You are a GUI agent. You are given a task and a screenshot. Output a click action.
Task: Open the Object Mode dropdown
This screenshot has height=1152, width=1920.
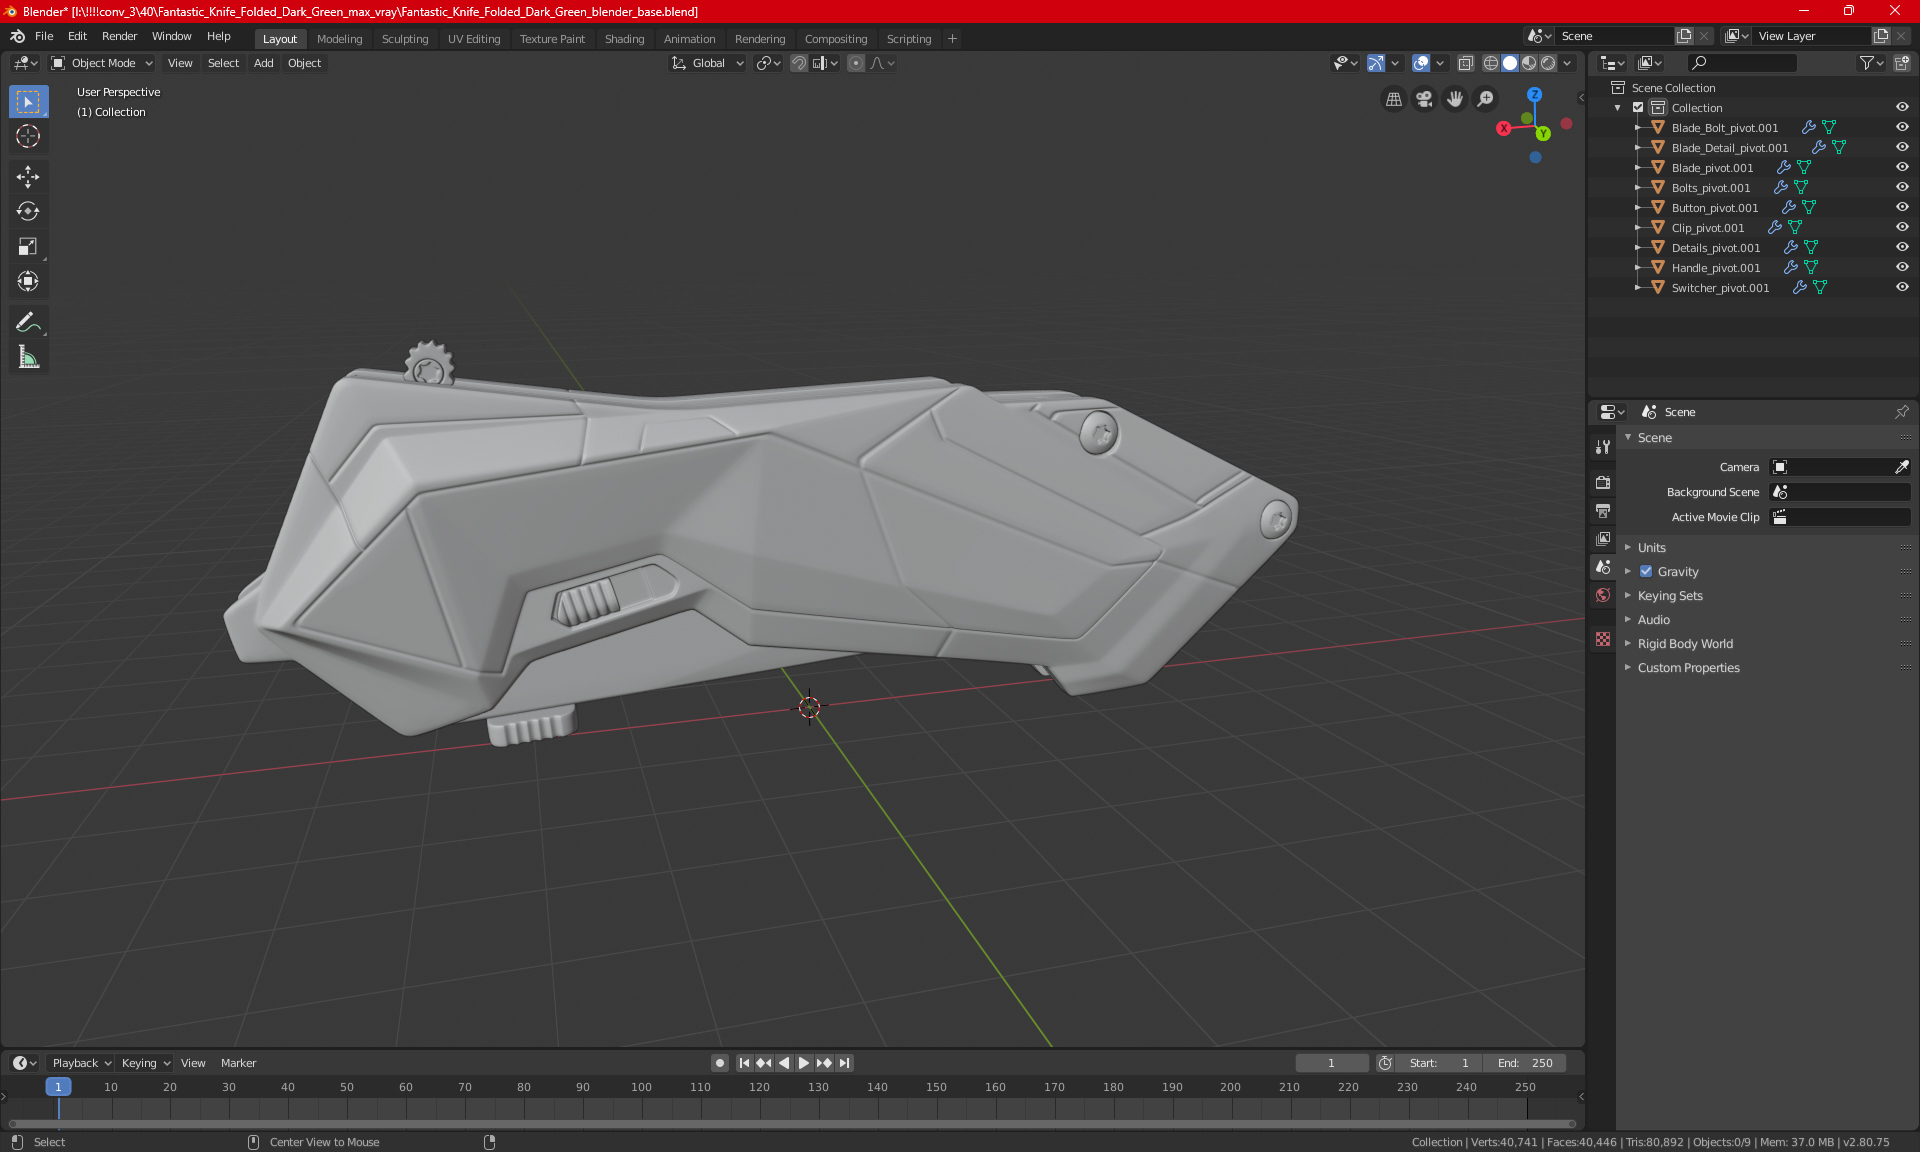tap(102, 63)
